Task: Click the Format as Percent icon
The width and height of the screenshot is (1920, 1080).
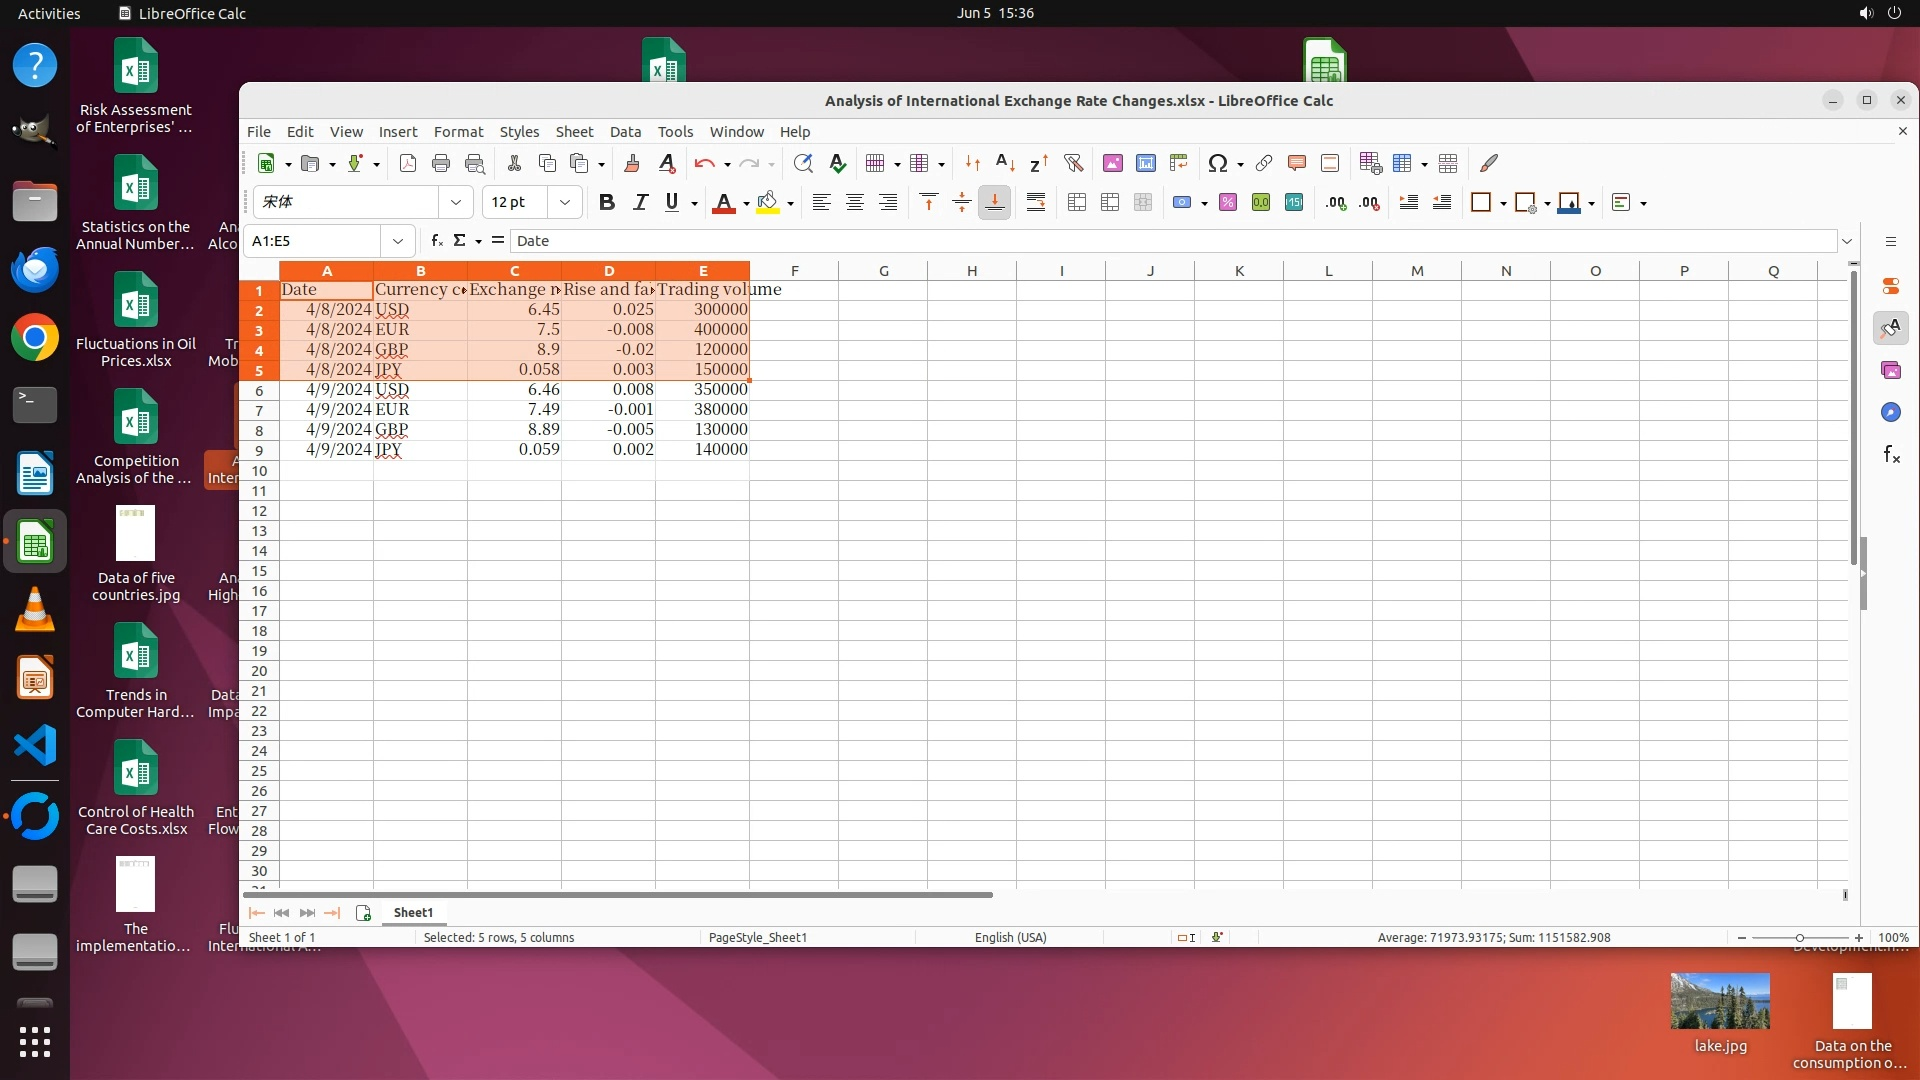Action: point(1228,202)
